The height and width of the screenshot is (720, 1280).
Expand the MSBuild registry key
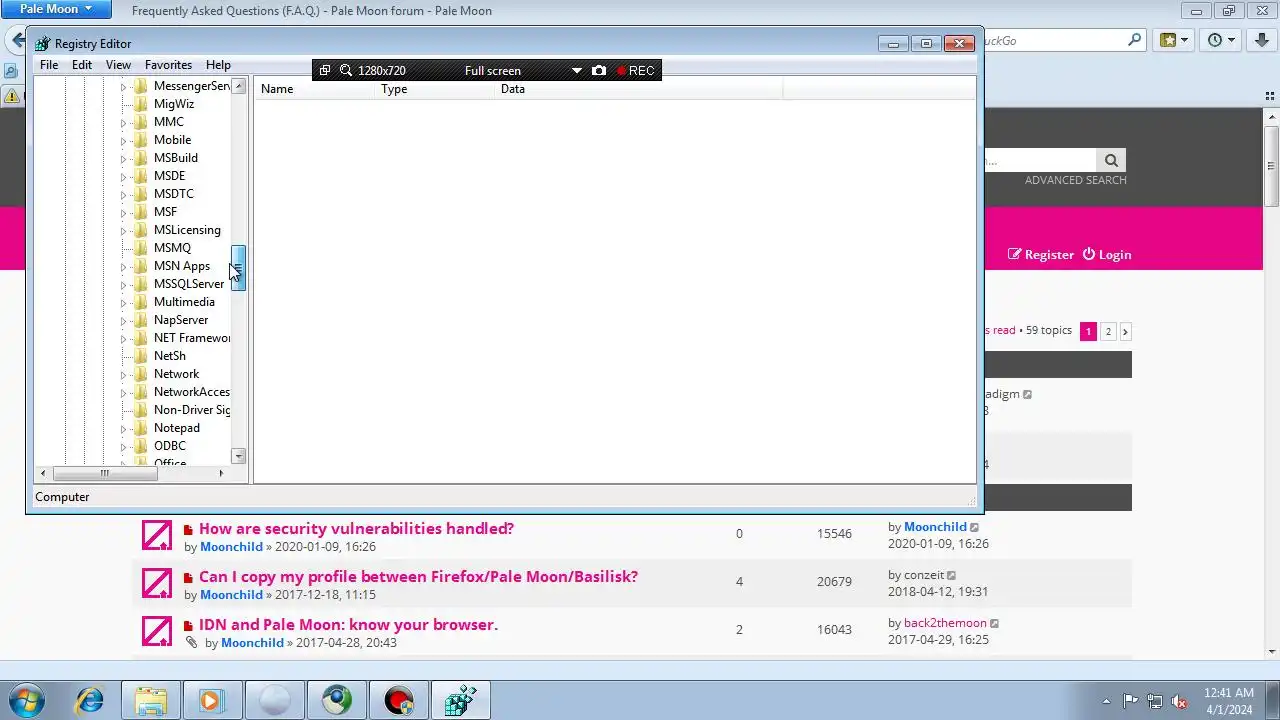[x=124, y=158]
